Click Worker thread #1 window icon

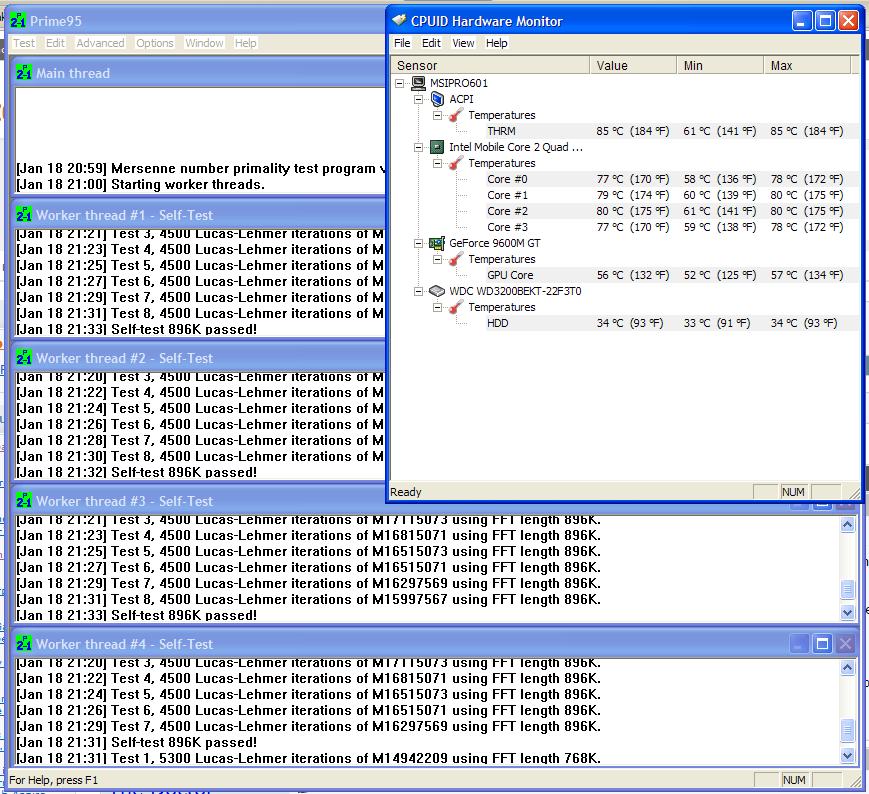(24, 215)
